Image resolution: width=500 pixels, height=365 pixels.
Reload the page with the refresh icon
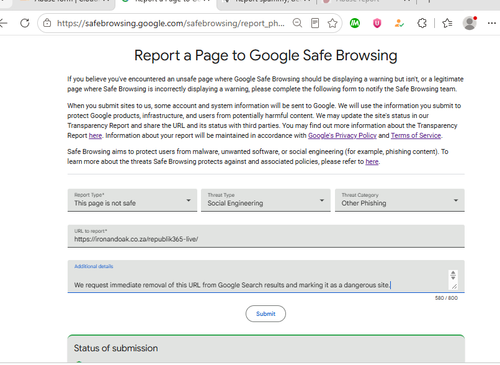(x=25, y=23)
